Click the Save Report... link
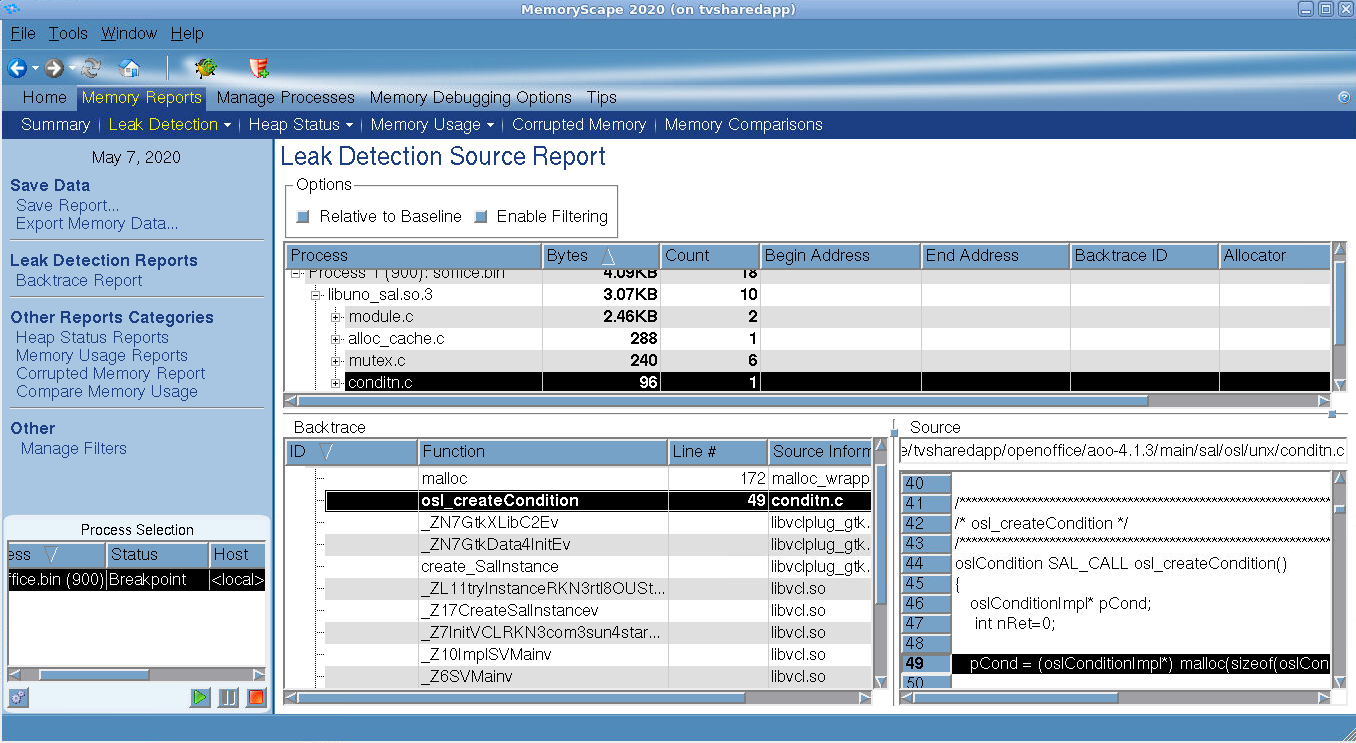Image resolution: width=1356 pixels, height=743 pixels. (x=68, y=206)
